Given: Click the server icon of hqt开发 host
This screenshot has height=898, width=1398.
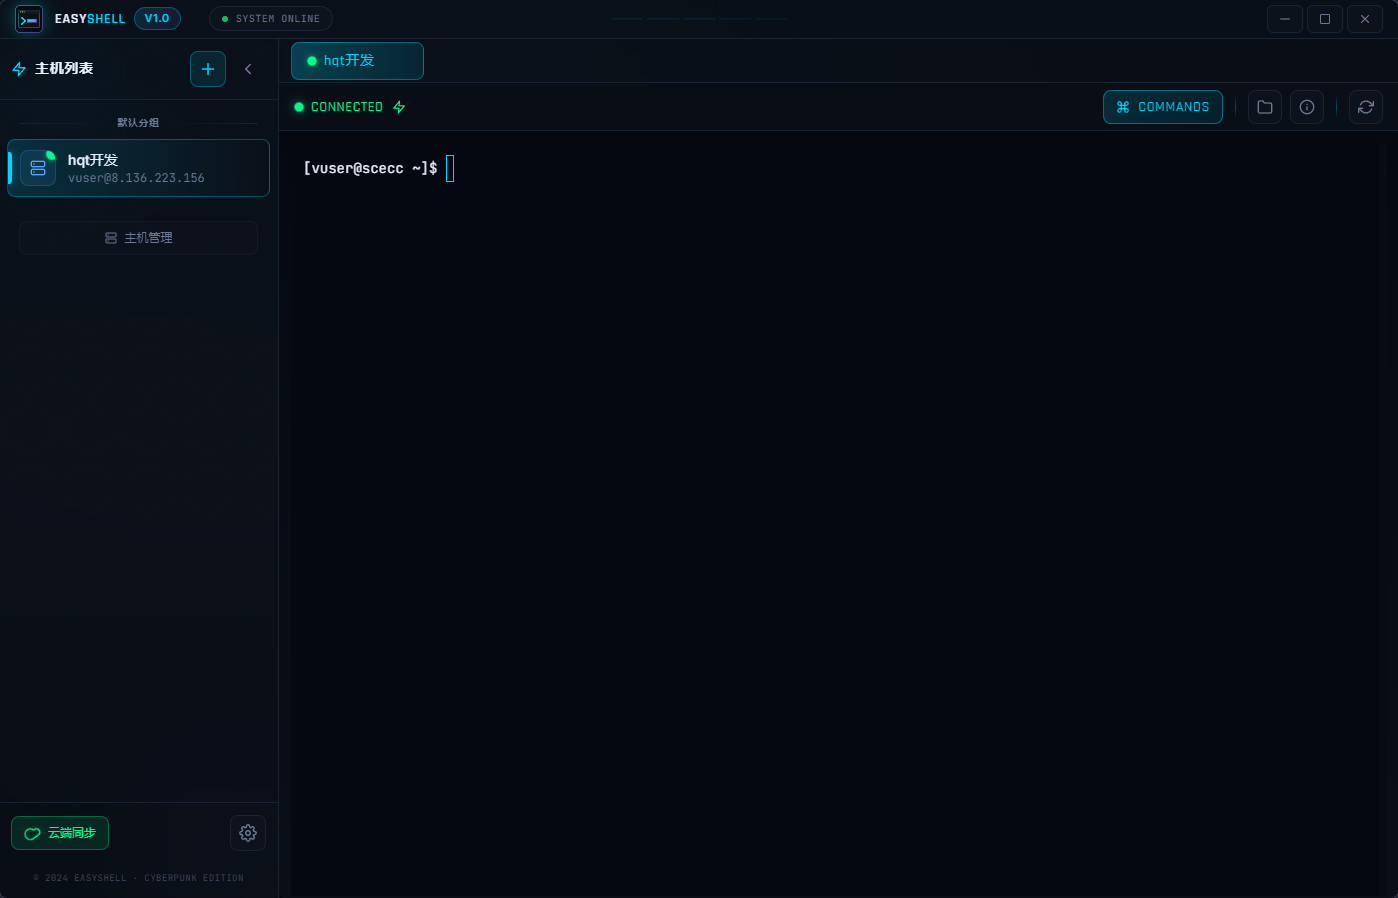Looking at the screenshot, I should [38, 168].
